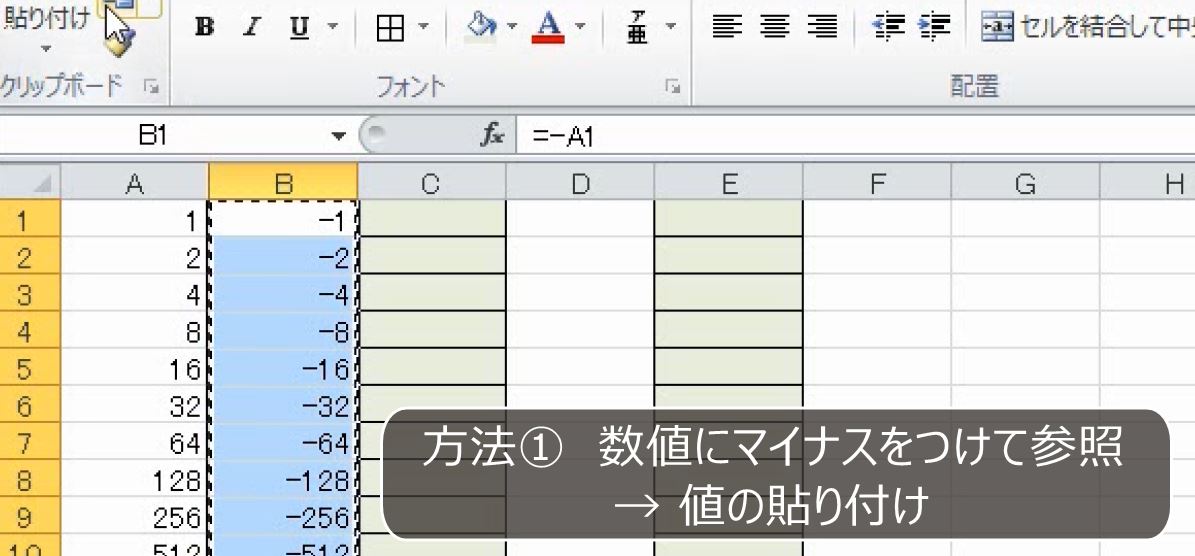Click cell A5 containing 16
The width and height of the screenshot is (1195, 556).
point(134,369)
